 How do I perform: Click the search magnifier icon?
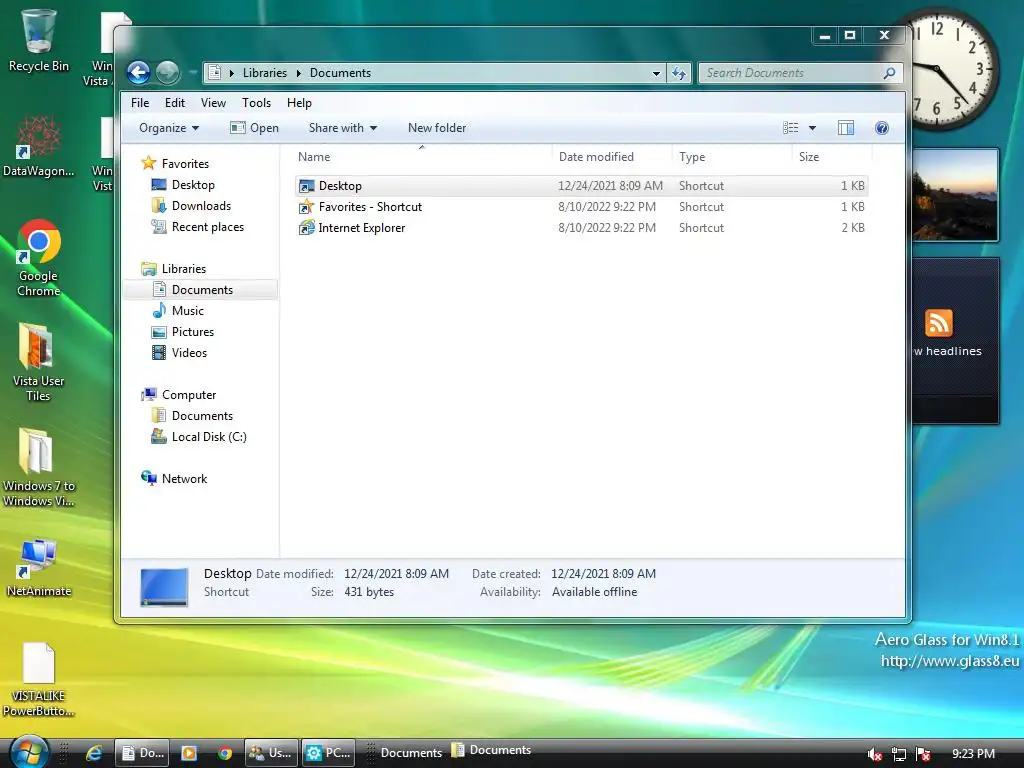[889, 73]
